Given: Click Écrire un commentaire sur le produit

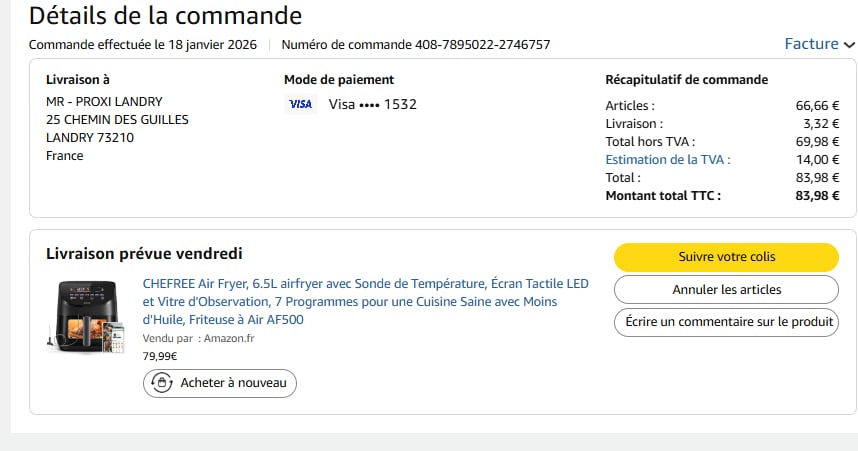Looking at the screenshot, I should point(726,323).
